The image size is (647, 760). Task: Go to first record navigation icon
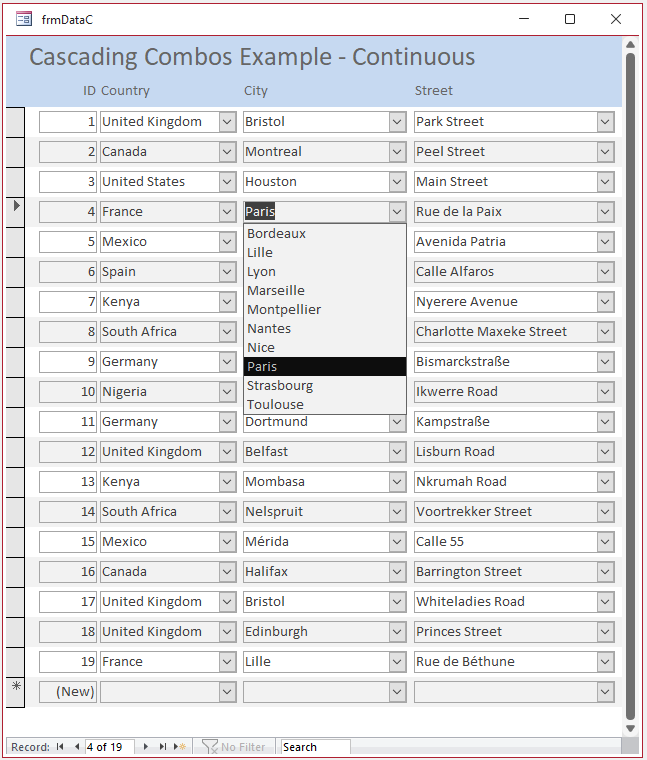coord(60,746)
